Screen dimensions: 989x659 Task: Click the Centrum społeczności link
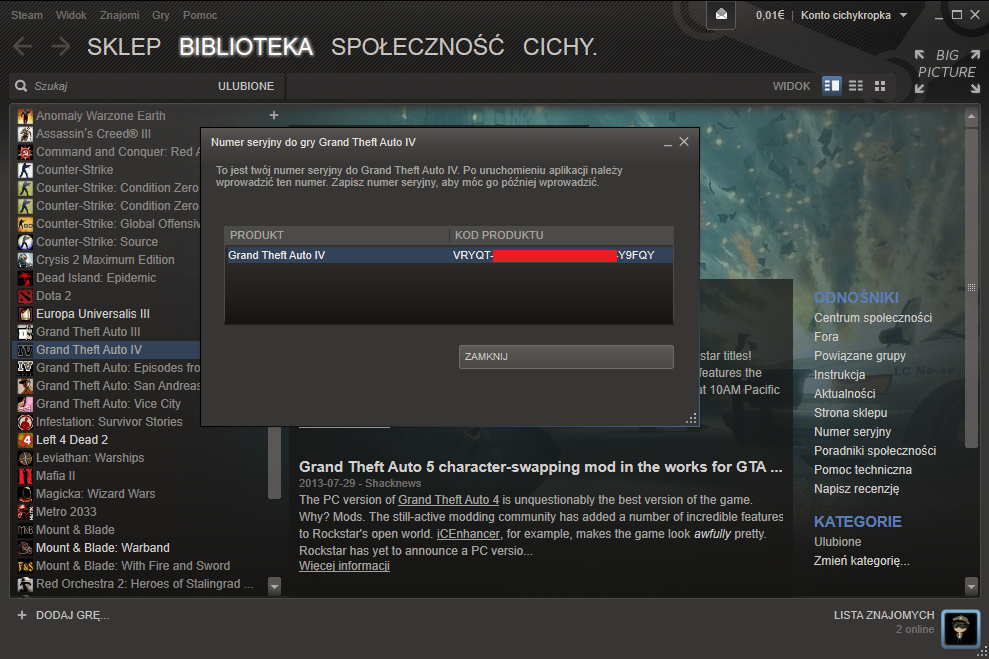tap(873, 318)
